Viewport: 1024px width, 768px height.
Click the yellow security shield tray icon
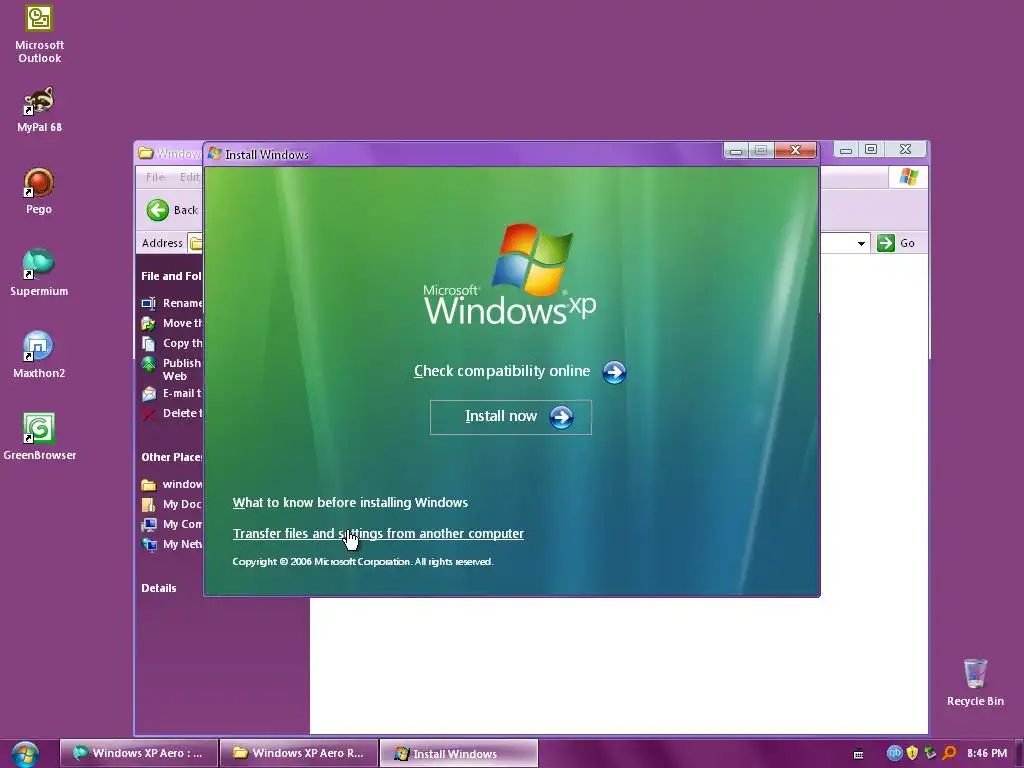point(912,753)
